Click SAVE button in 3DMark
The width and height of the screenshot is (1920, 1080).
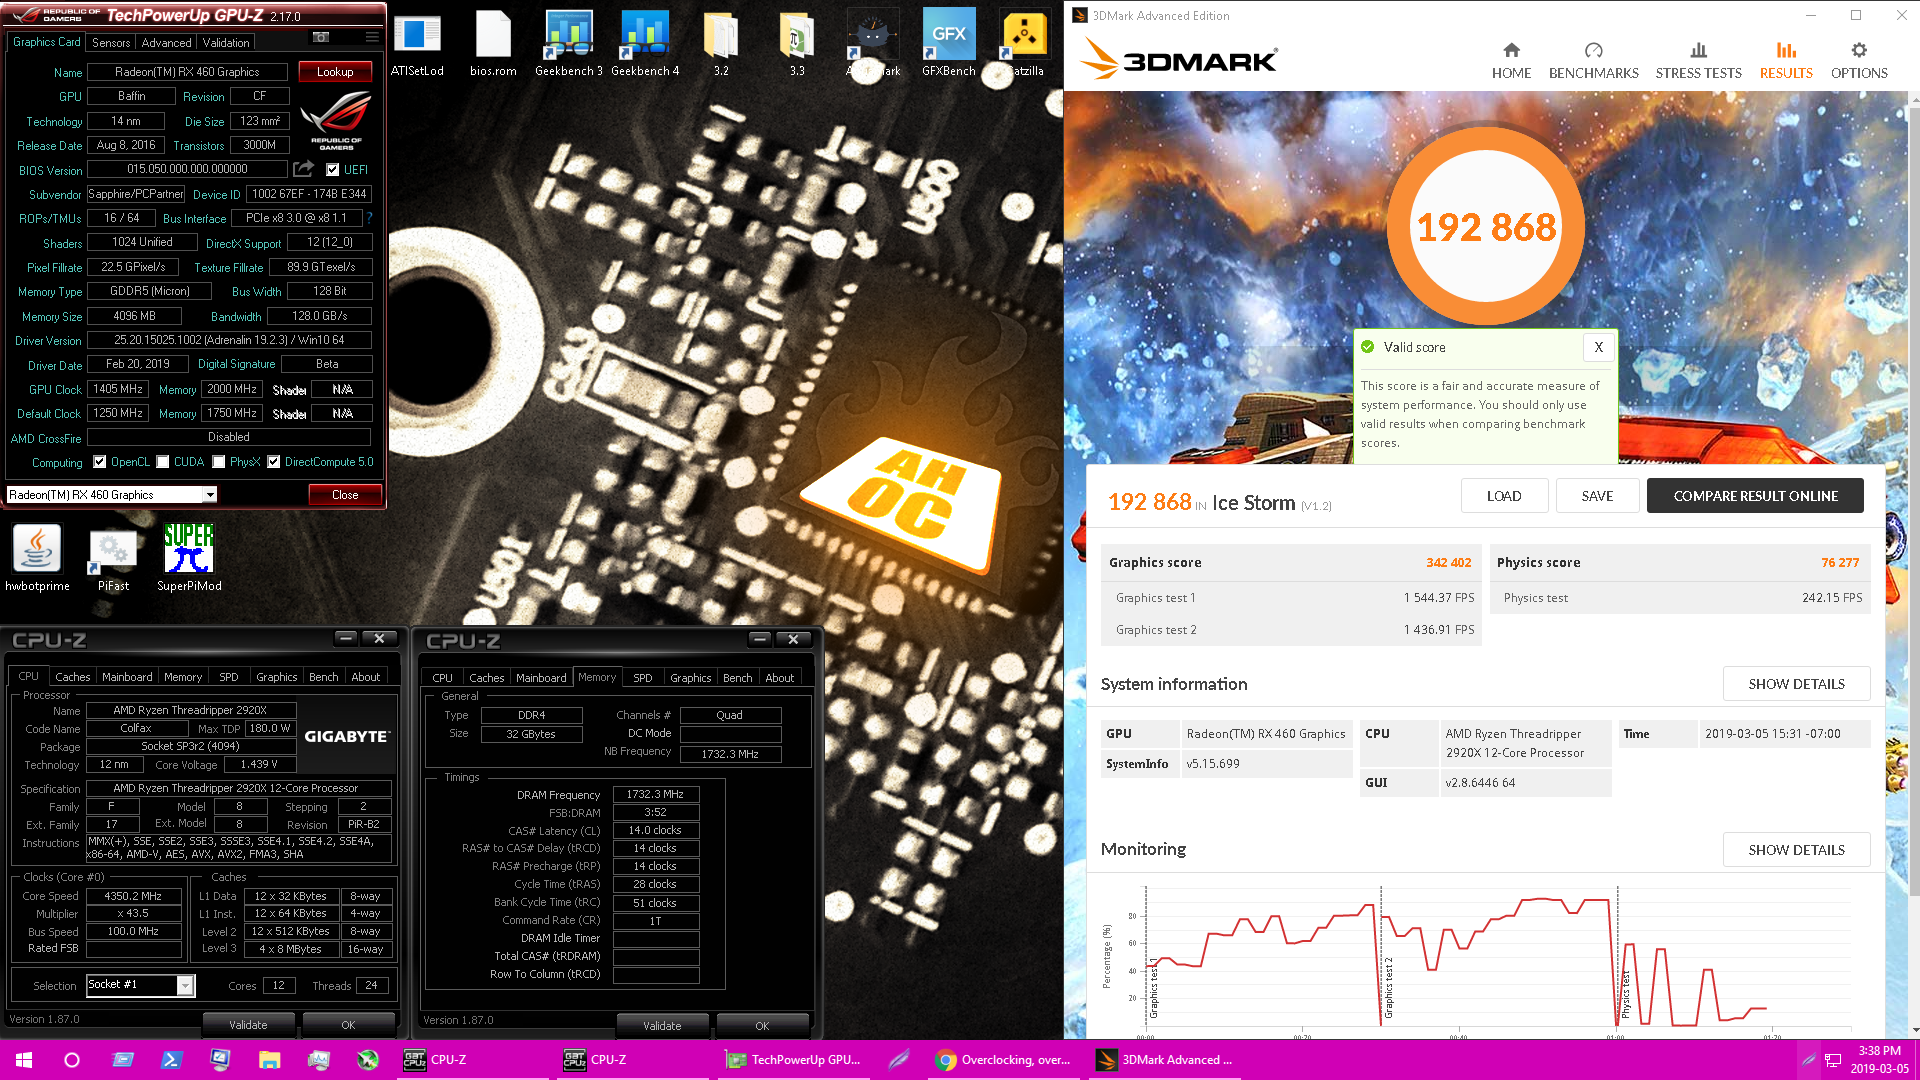tap(1597, 496)
